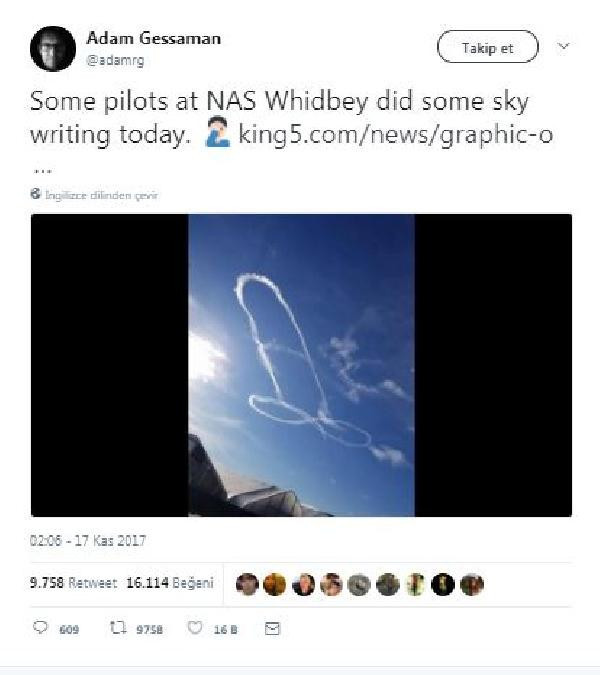This screenshot has height=675, width=600.
Task: Click the reply speech bubble icon
Action: pos(40,628)
